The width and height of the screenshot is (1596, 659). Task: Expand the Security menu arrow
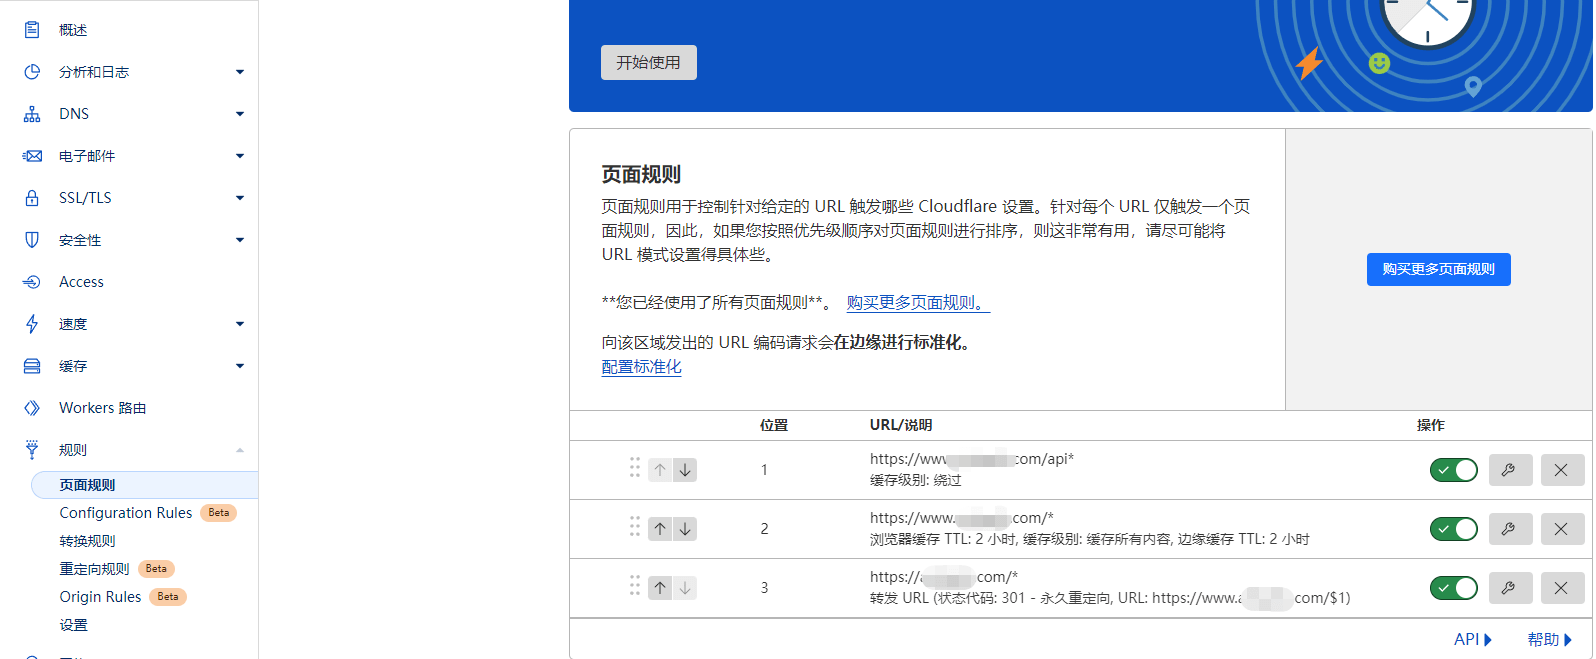240,240
